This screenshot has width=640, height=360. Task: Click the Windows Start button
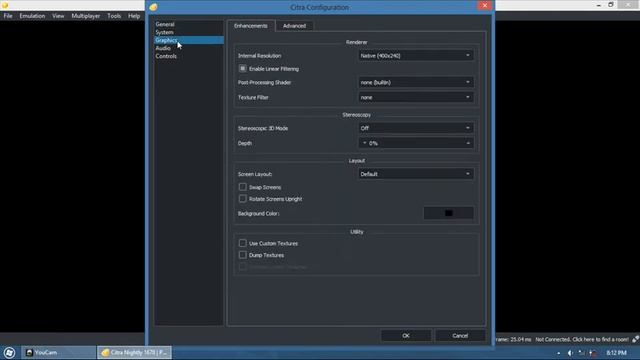point(9,352)
